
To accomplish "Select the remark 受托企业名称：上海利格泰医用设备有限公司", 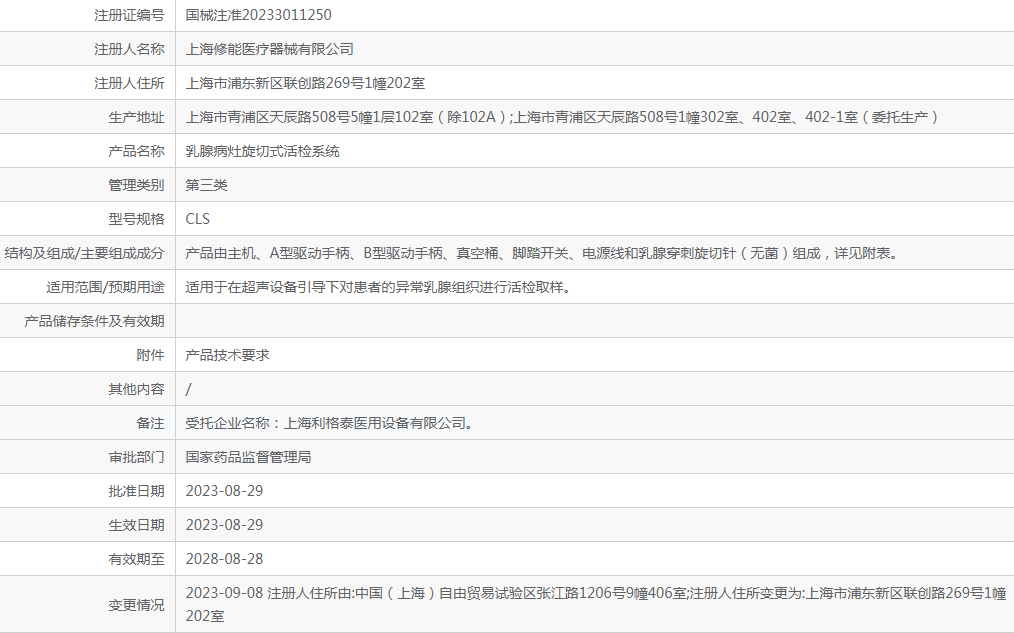I will (330, 424).
